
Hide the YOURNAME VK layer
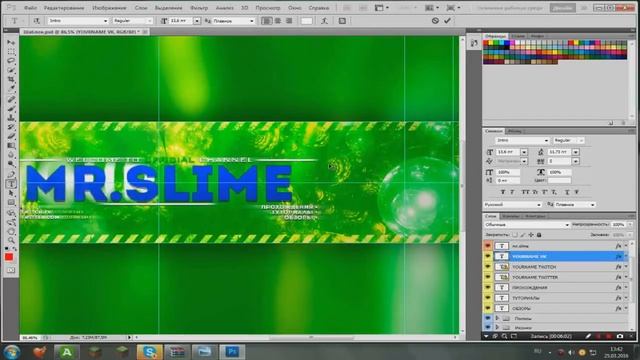pos(488,256)
